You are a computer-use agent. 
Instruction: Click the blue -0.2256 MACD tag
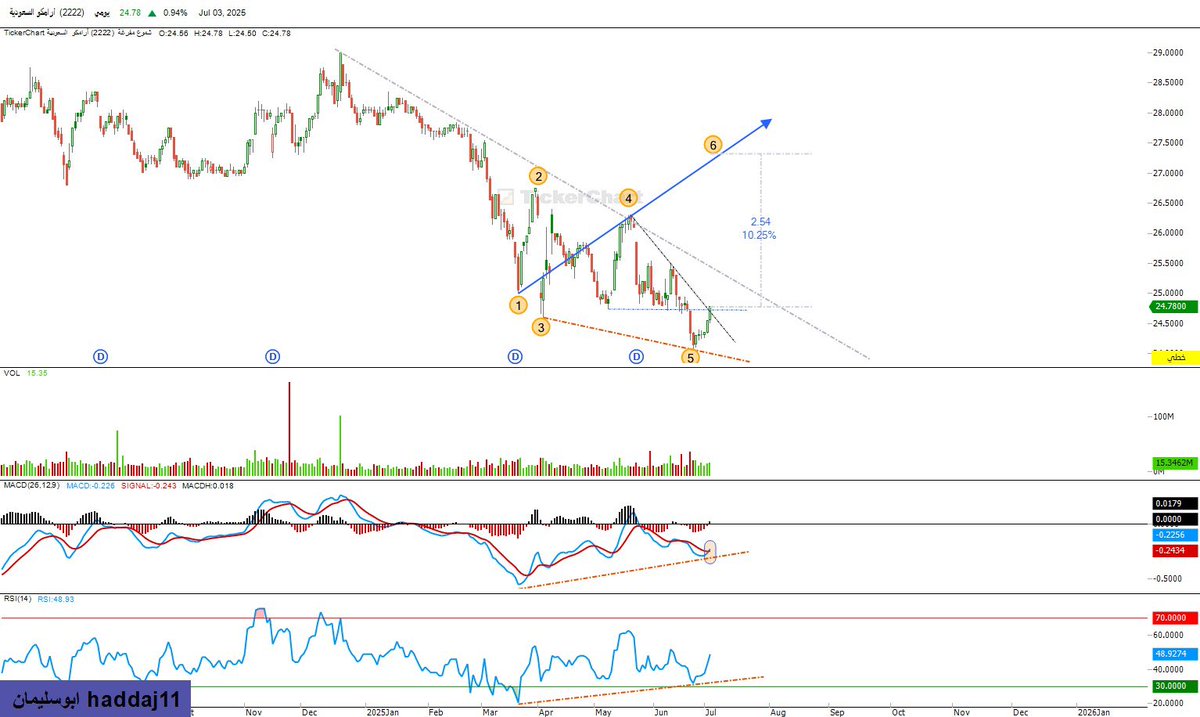coord(1174,537)
